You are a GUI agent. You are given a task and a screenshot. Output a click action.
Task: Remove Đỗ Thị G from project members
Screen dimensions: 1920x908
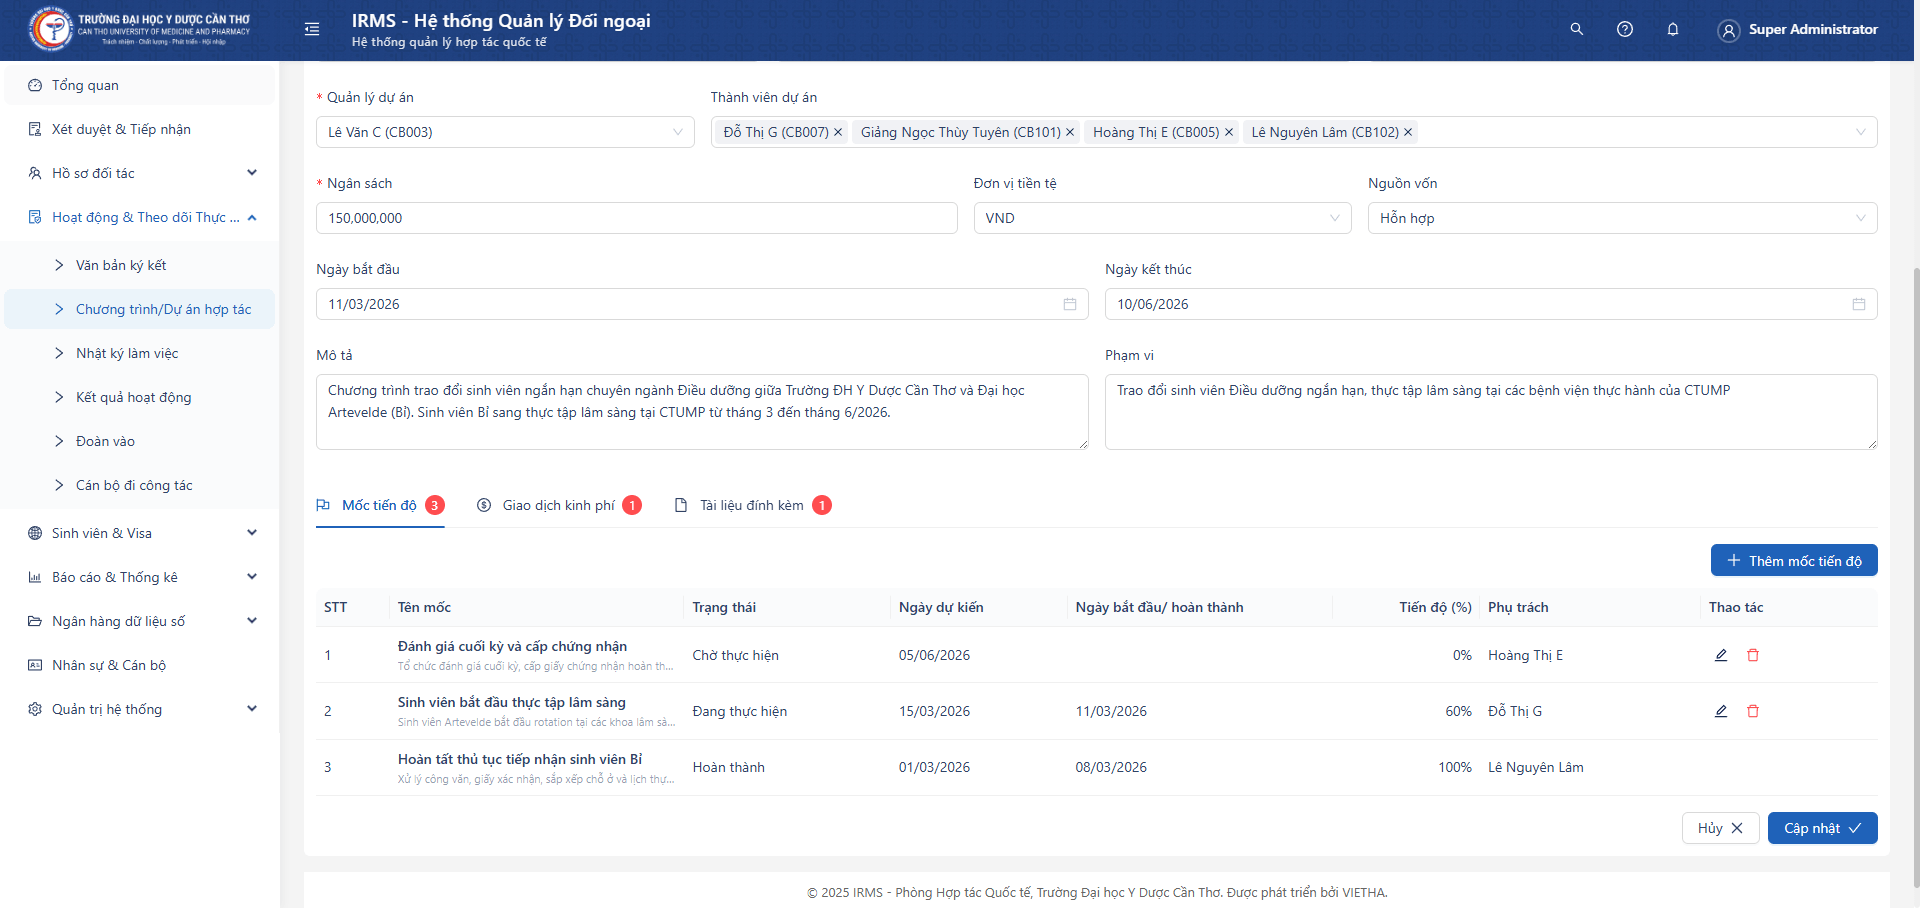tap(838, 132)
